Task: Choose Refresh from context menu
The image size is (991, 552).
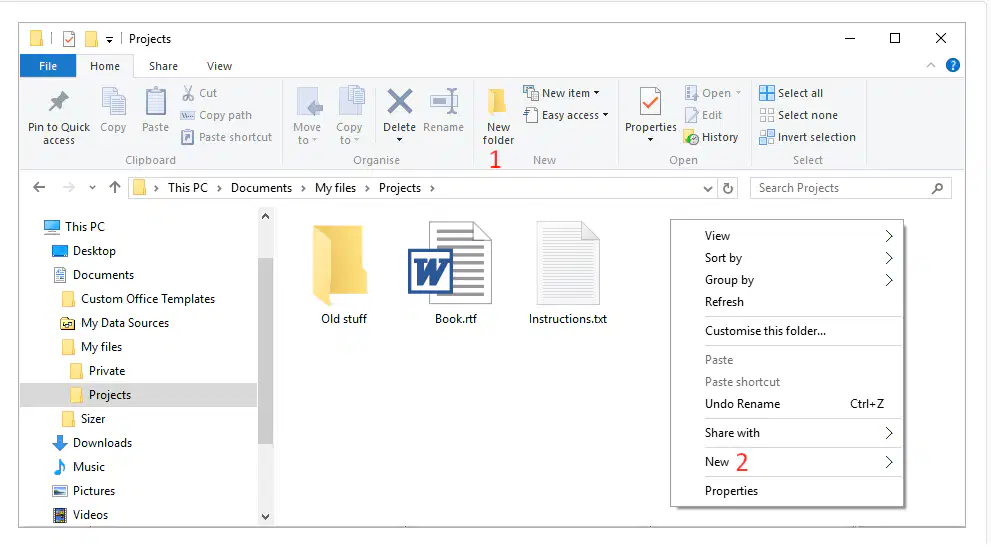Action: pos(787,302)
